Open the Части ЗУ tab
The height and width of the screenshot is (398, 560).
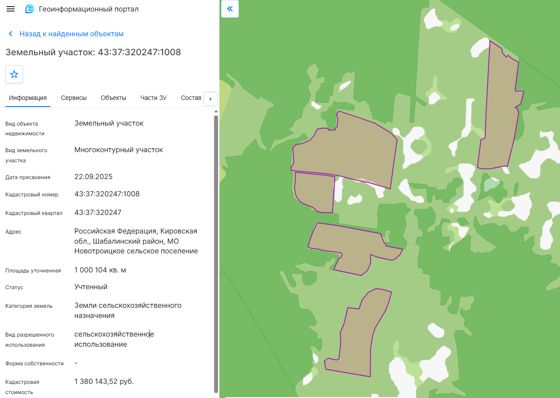pyautogui.click(x=153, y=98)
